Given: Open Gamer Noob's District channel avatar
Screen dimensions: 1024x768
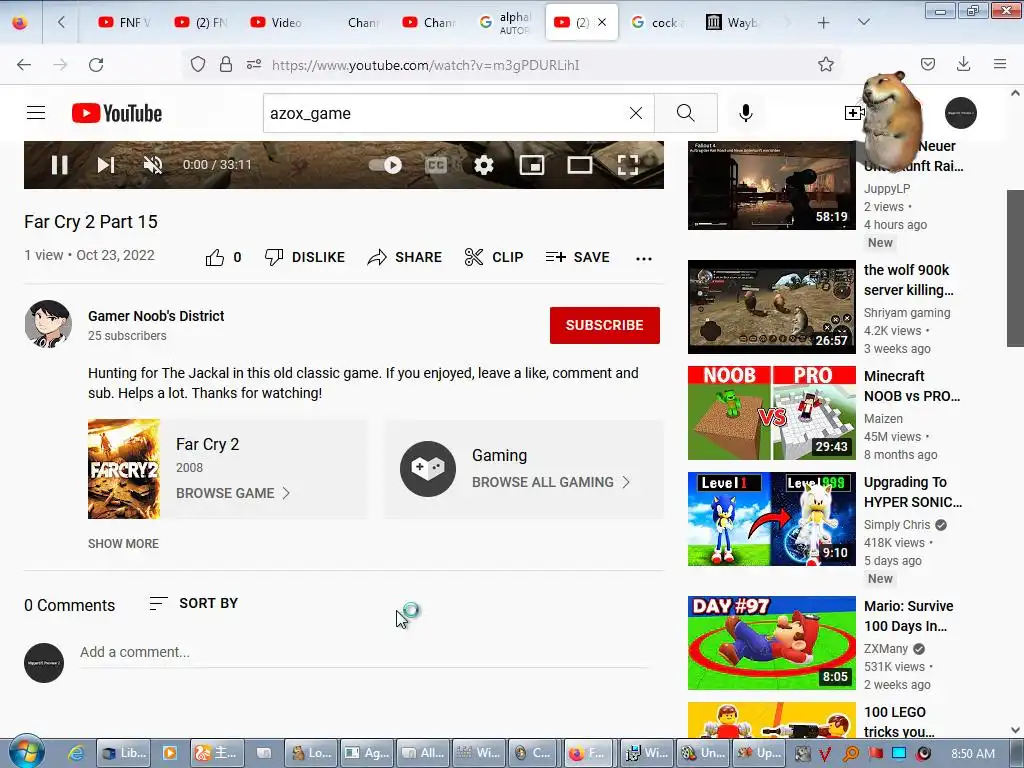Looking at the screenshot, I should [48, 324].
